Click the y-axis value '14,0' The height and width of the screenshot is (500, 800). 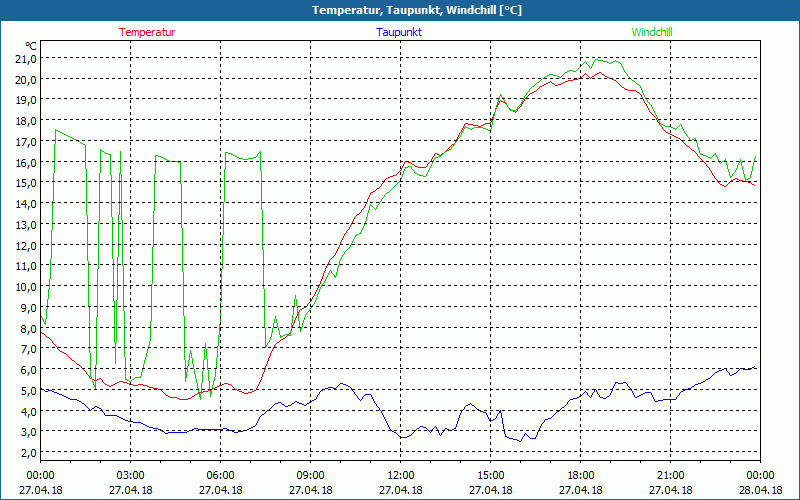pyautogui.click(x=27, y=204)
